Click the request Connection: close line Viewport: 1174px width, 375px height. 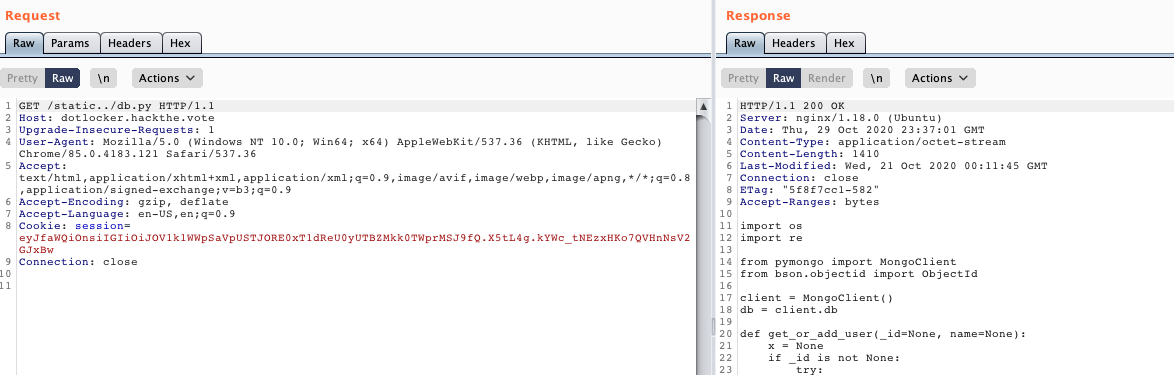tap(78, 262)
